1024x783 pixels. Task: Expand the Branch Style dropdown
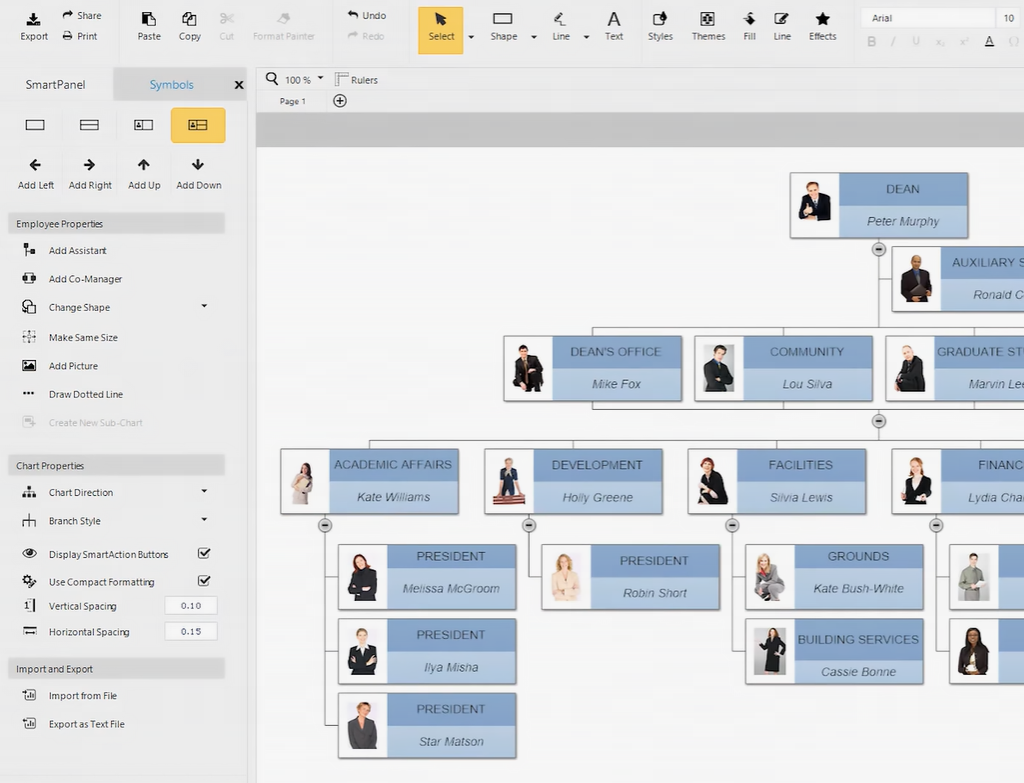tap(204, 520)
